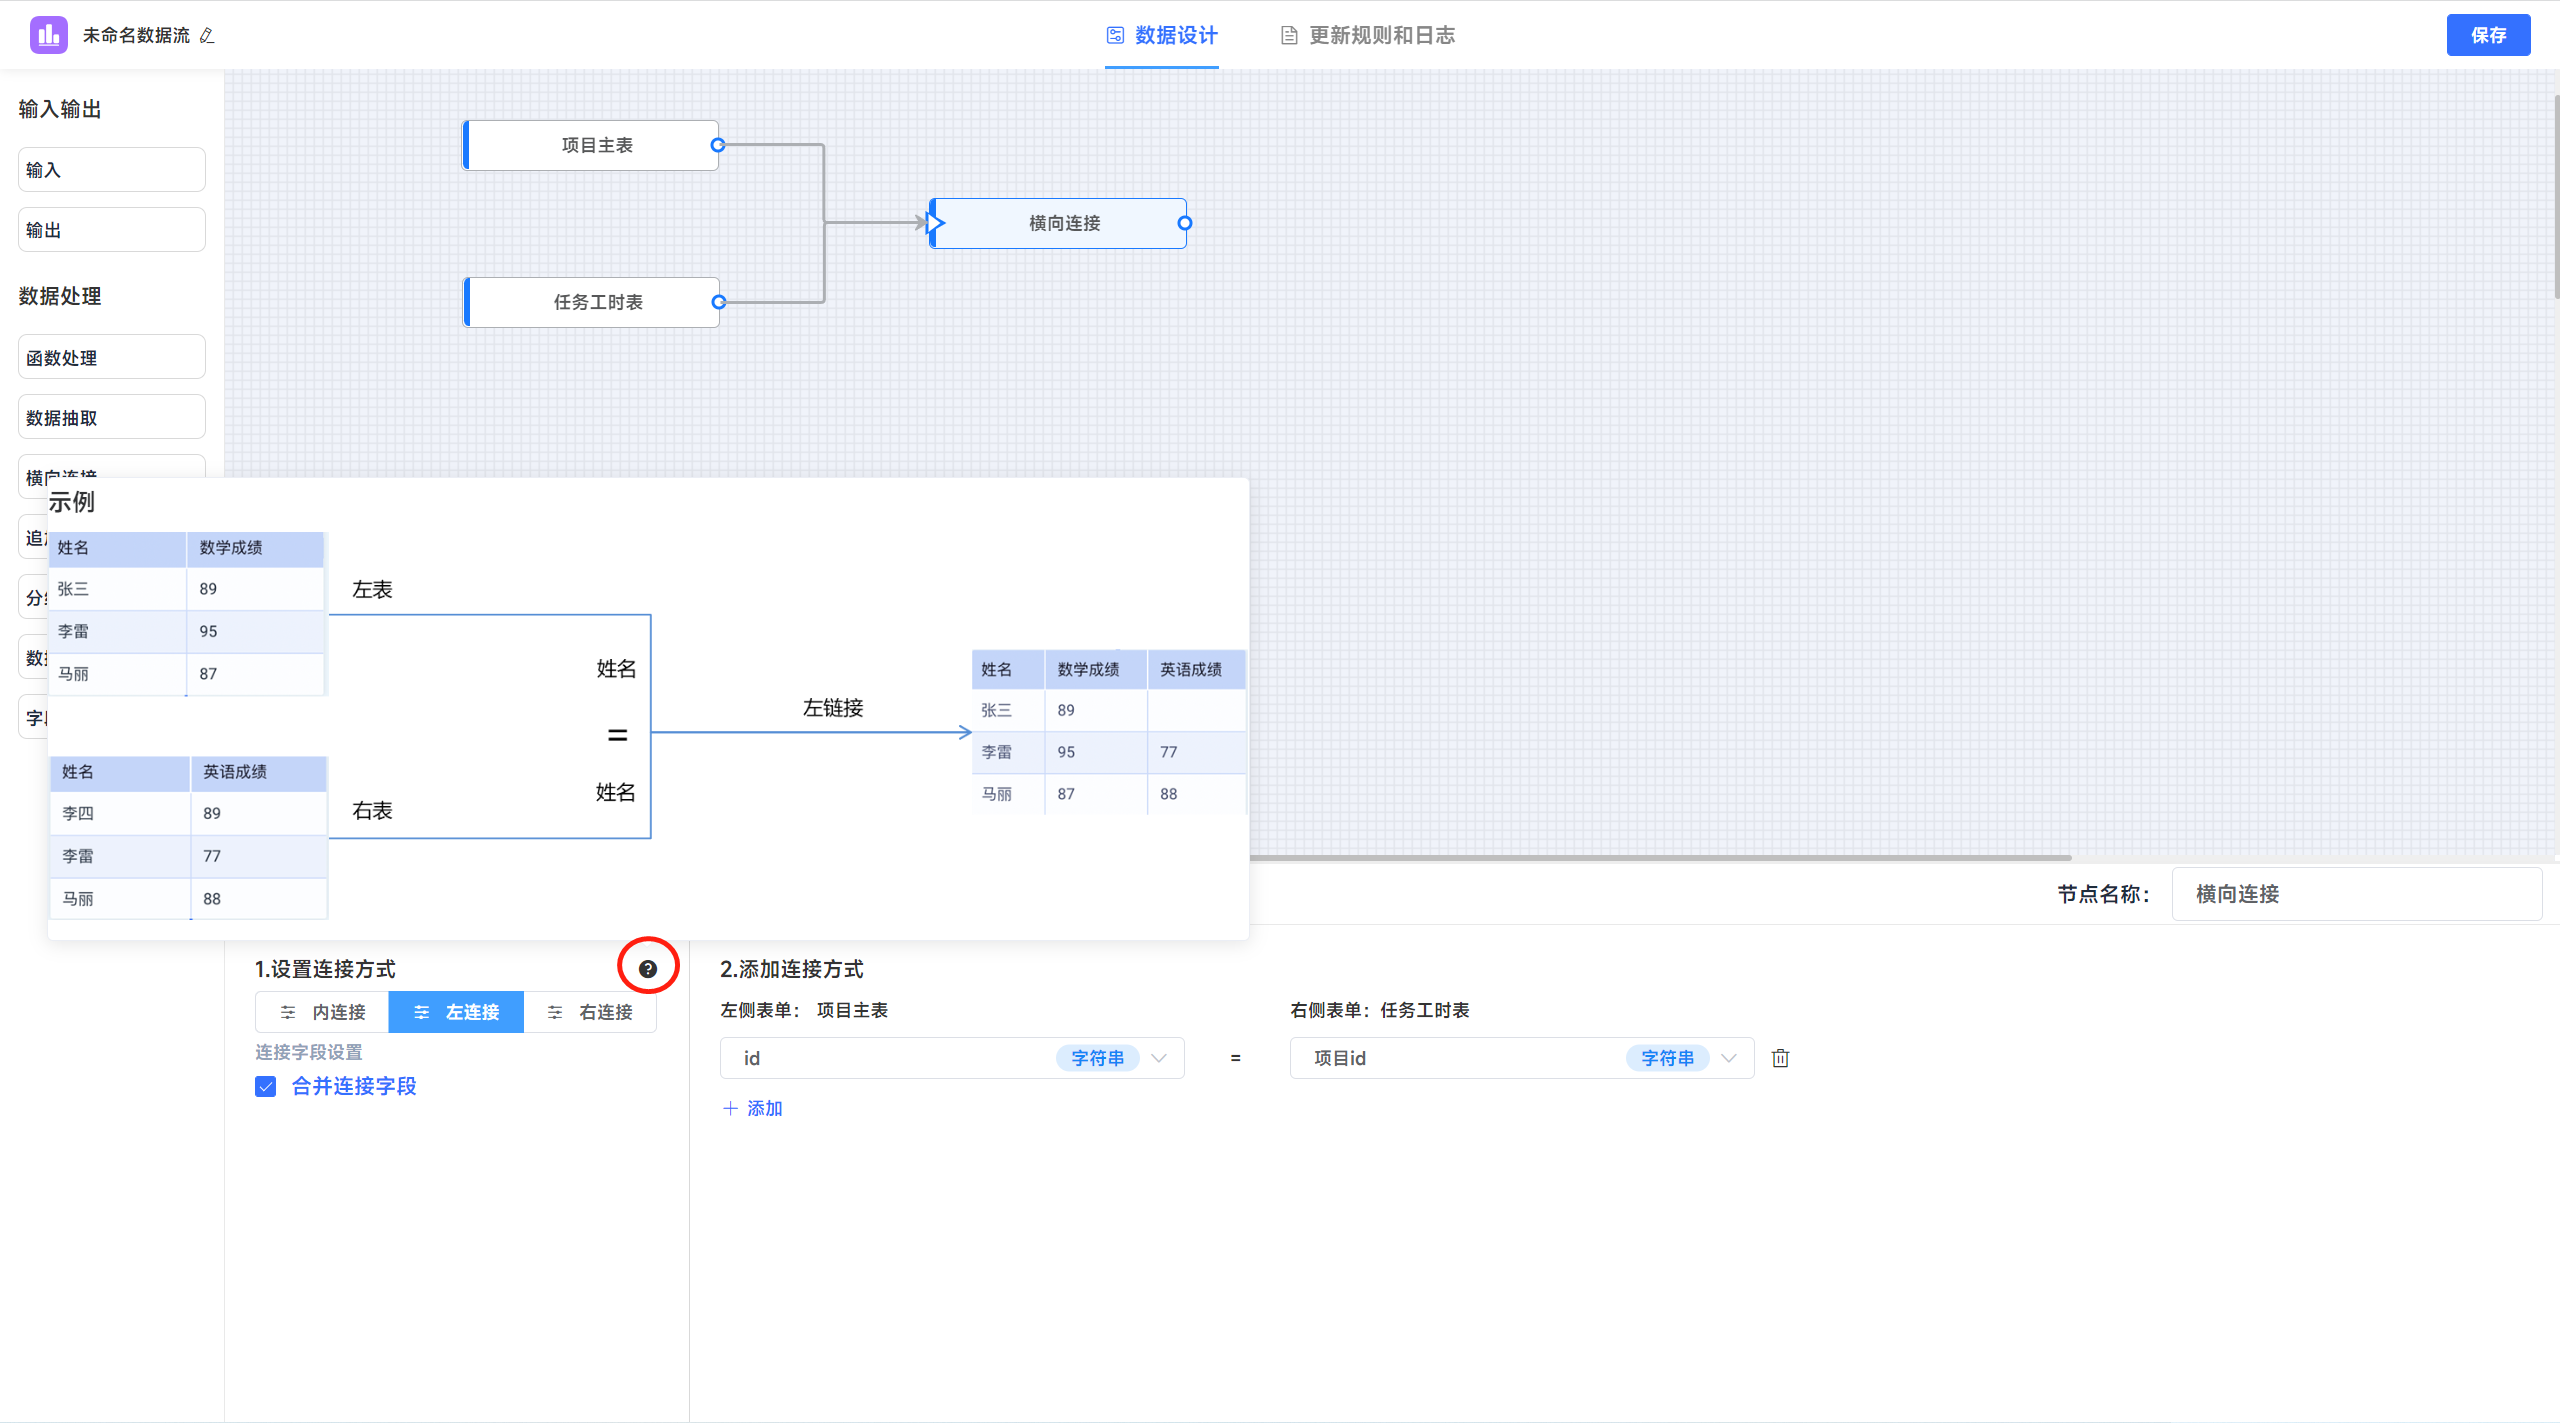
Task: Select the 右连接 join type
Action: point(590,1012)
